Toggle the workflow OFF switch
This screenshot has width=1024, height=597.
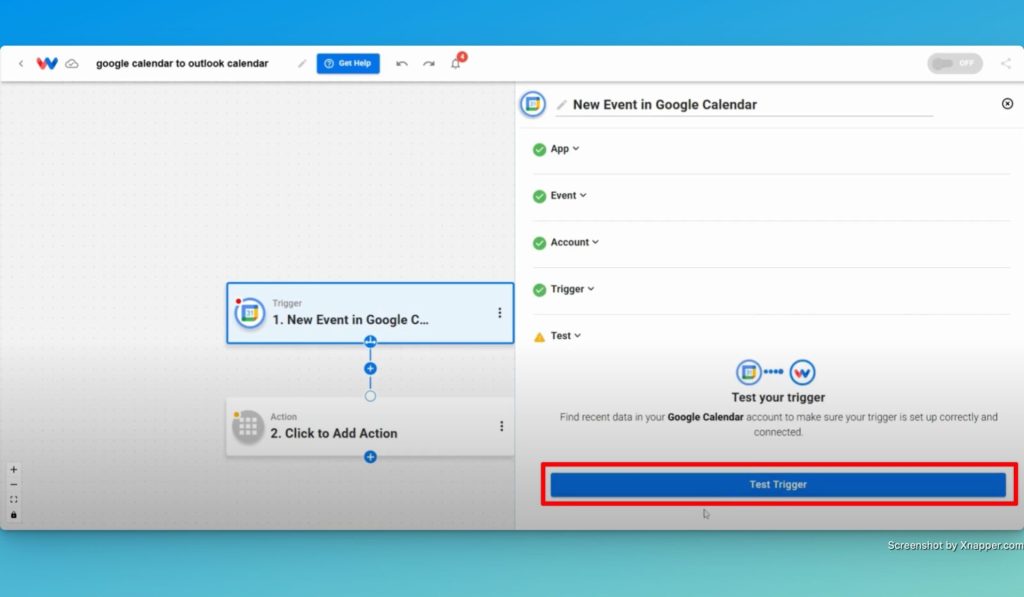click(955, 63)
